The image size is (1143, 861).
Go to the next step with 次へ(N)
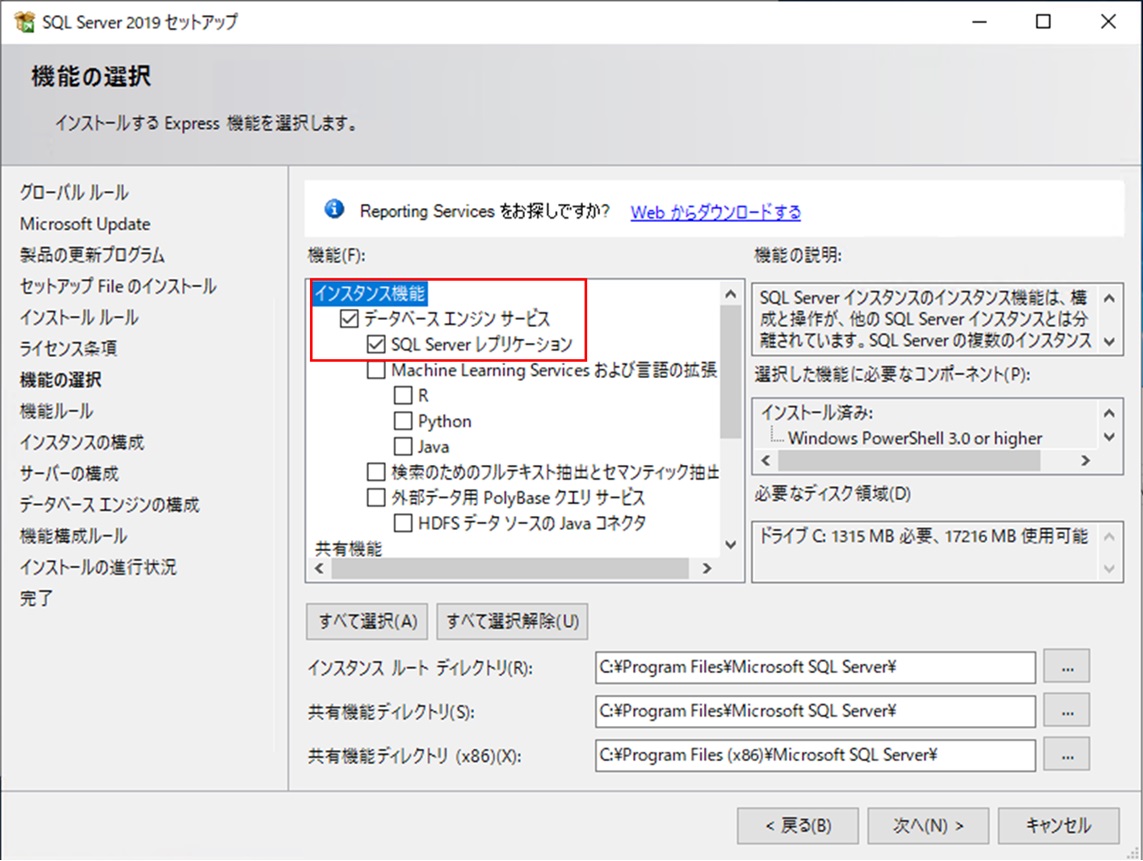tap(928, 825)
